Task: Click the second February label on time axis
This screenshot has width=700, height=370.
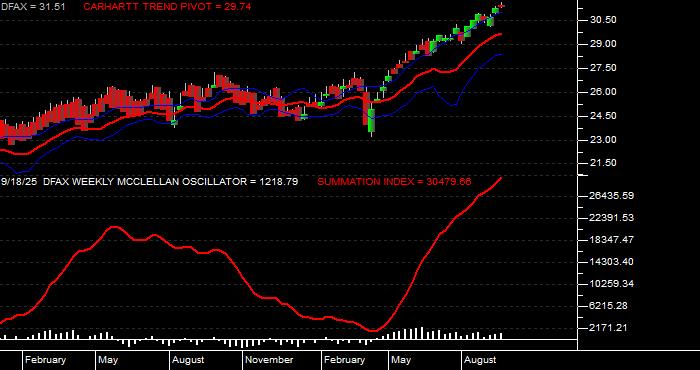Action: pos(345,360)
